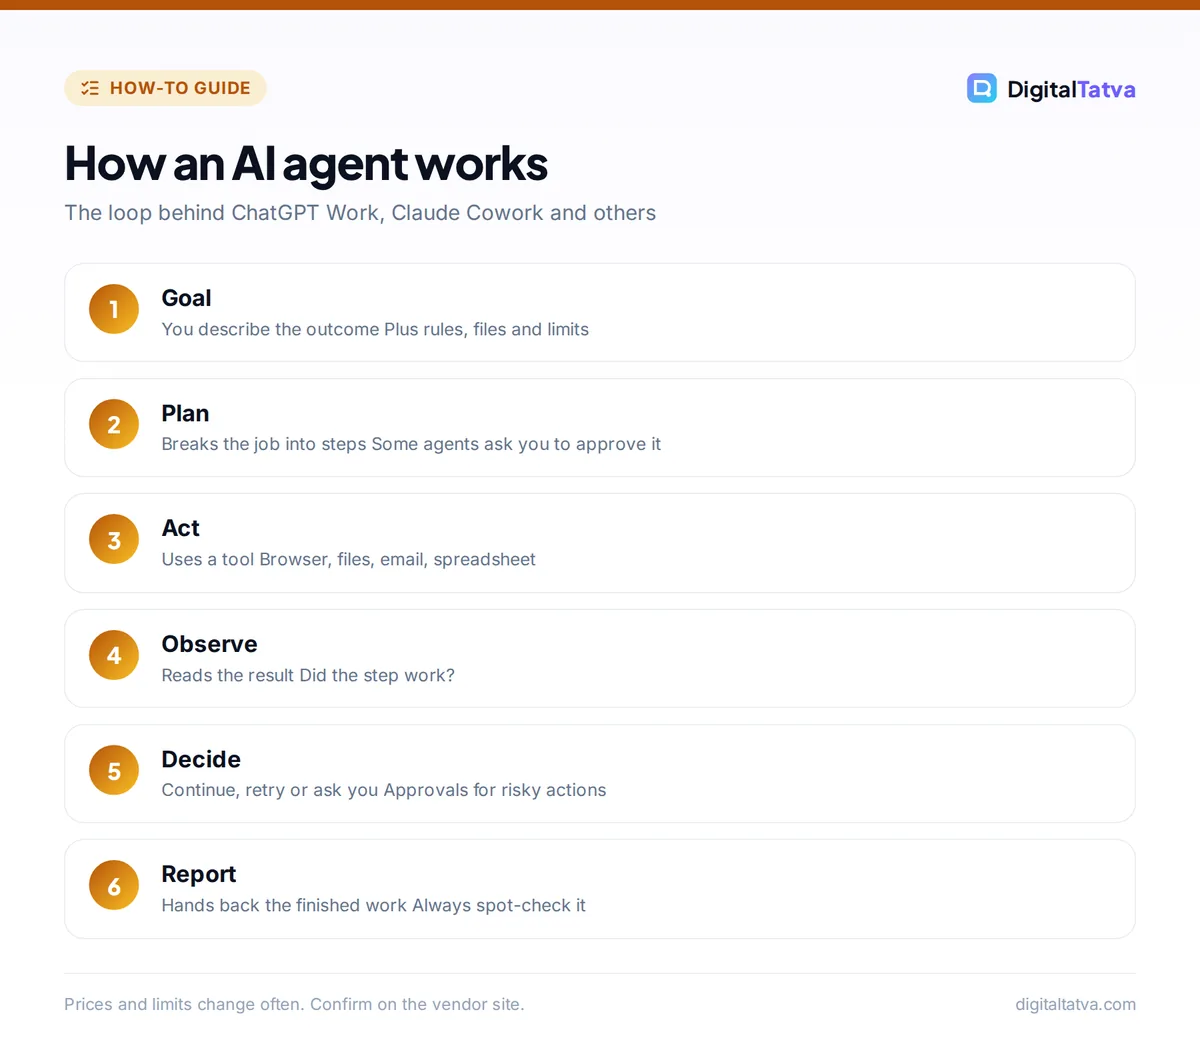Click 'Continue, retry or ask you' description

coord(384,790)
